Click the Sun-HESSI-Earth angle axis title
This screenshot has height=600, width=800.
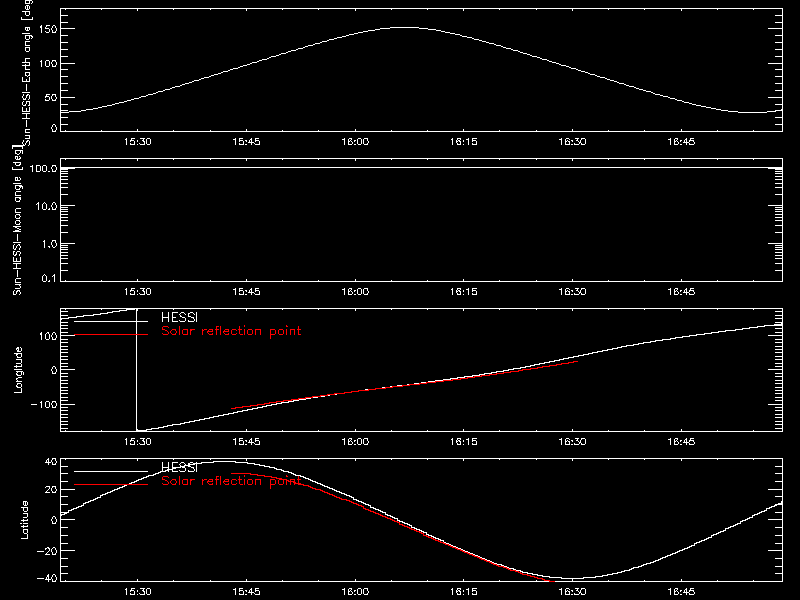click(x=28, y=73)
